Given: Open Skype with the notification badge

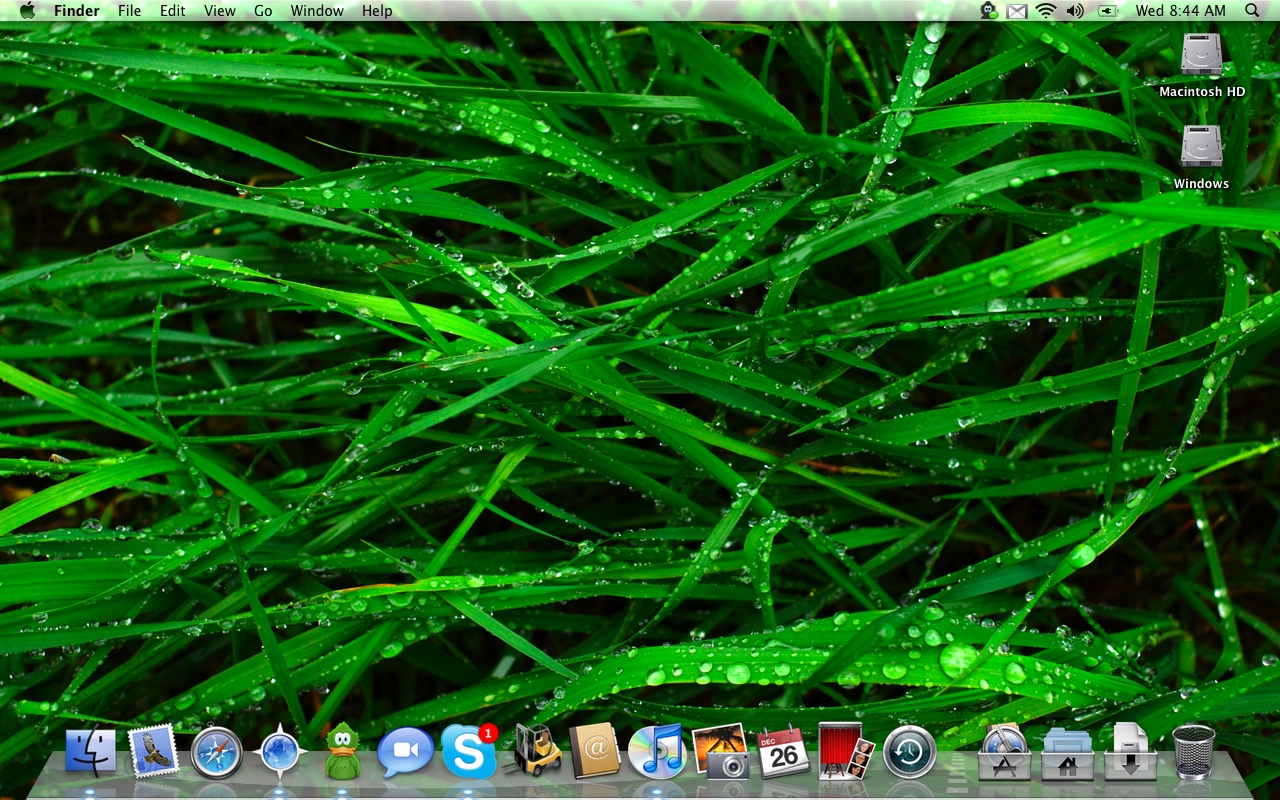Looking at the screenshot, I should [469, 751].
